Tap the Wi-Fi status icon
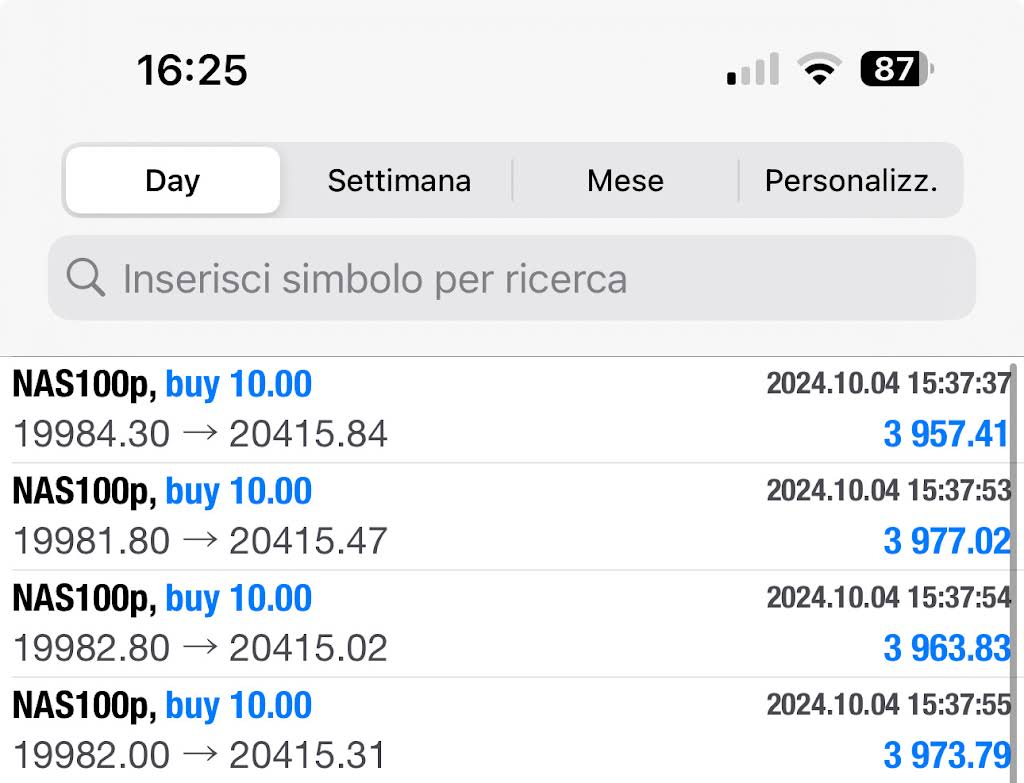The height and width of the screenshot is (783, 1024). click(x=818, y=69)
